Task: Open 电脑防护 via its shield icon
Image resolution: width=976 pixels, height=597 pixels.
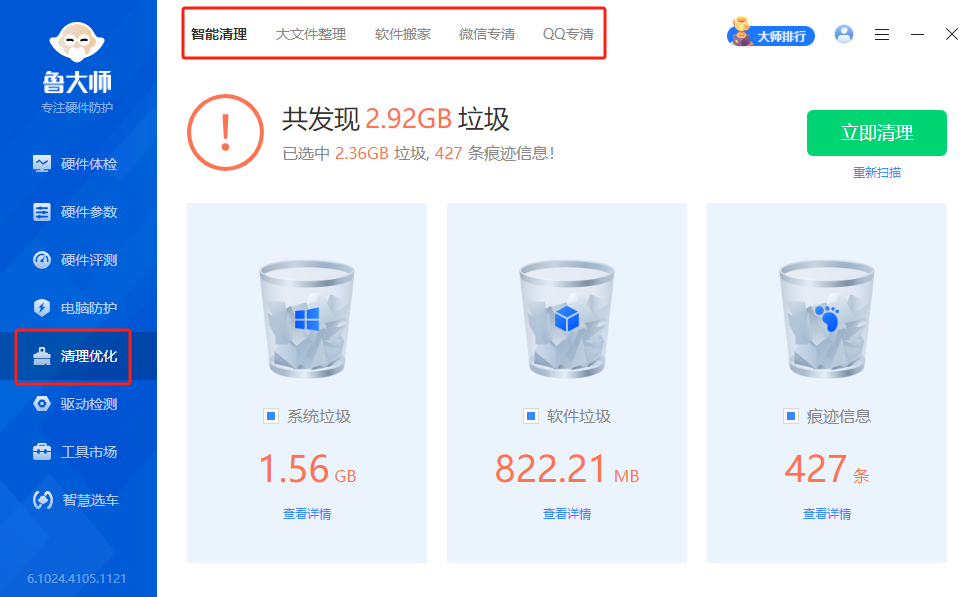Action: 42,308
